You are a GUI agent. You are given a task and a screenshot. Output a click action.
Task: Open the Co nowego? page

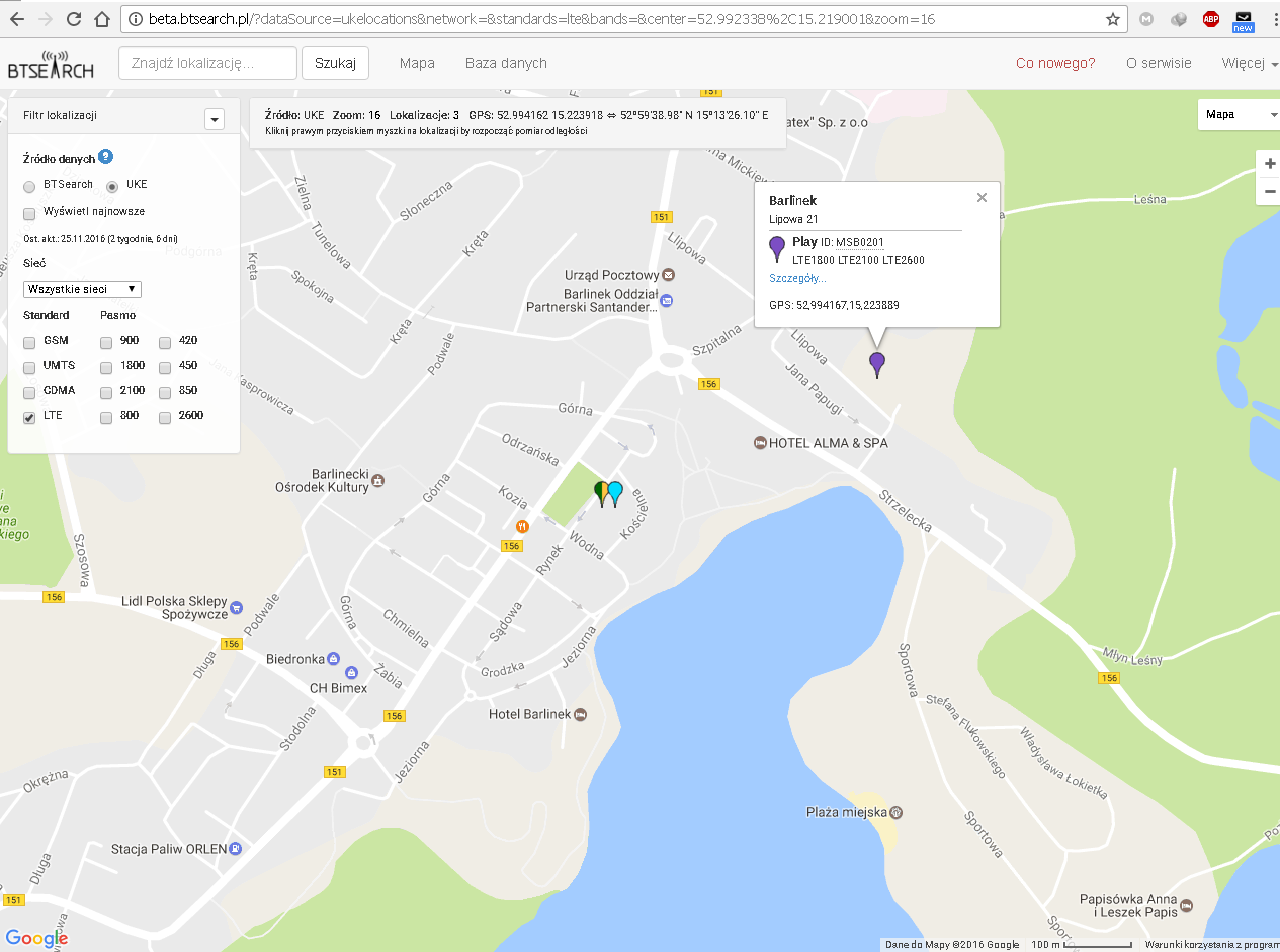1056,63
